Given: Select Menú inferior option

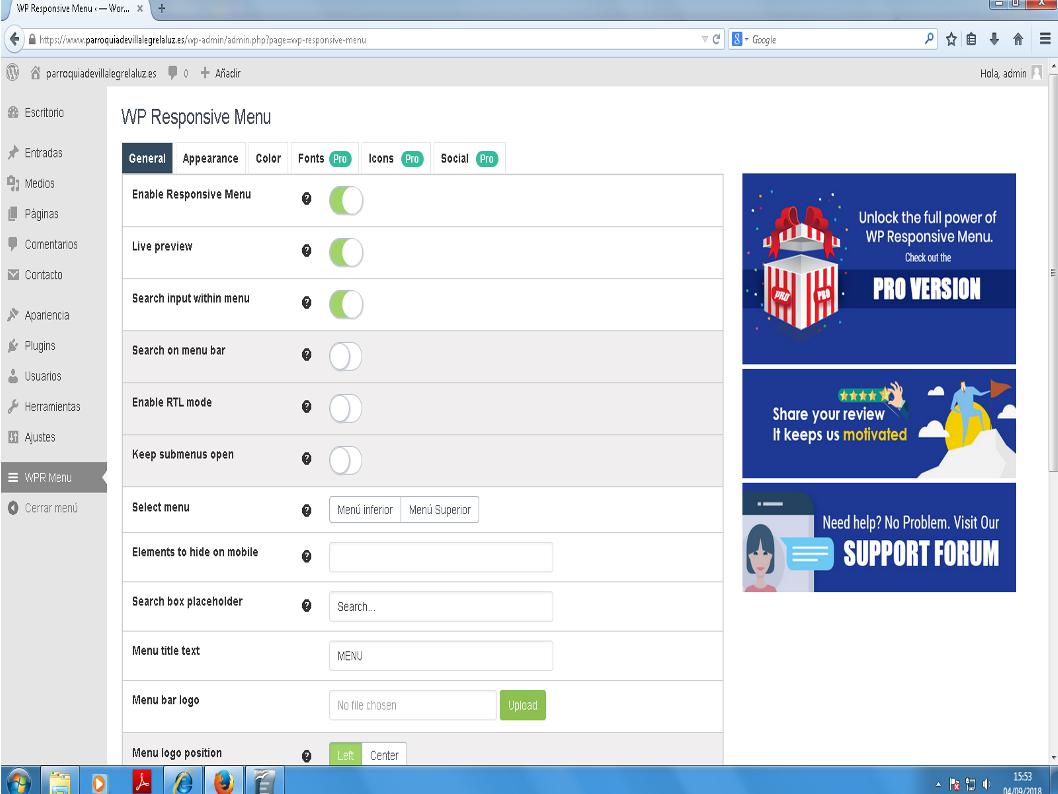Looking at the screenshot, I should 365,509.
